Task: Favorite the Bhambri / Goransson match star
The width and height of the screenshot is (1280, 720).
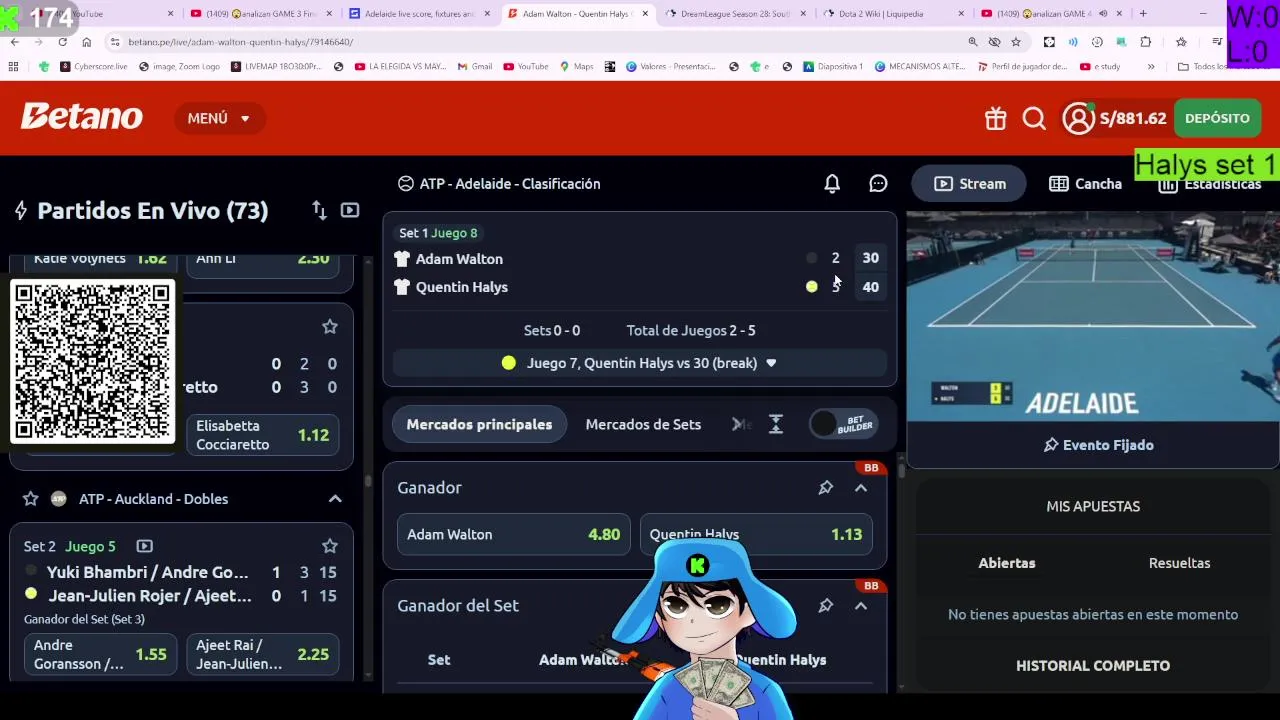Action: (330, 545)
